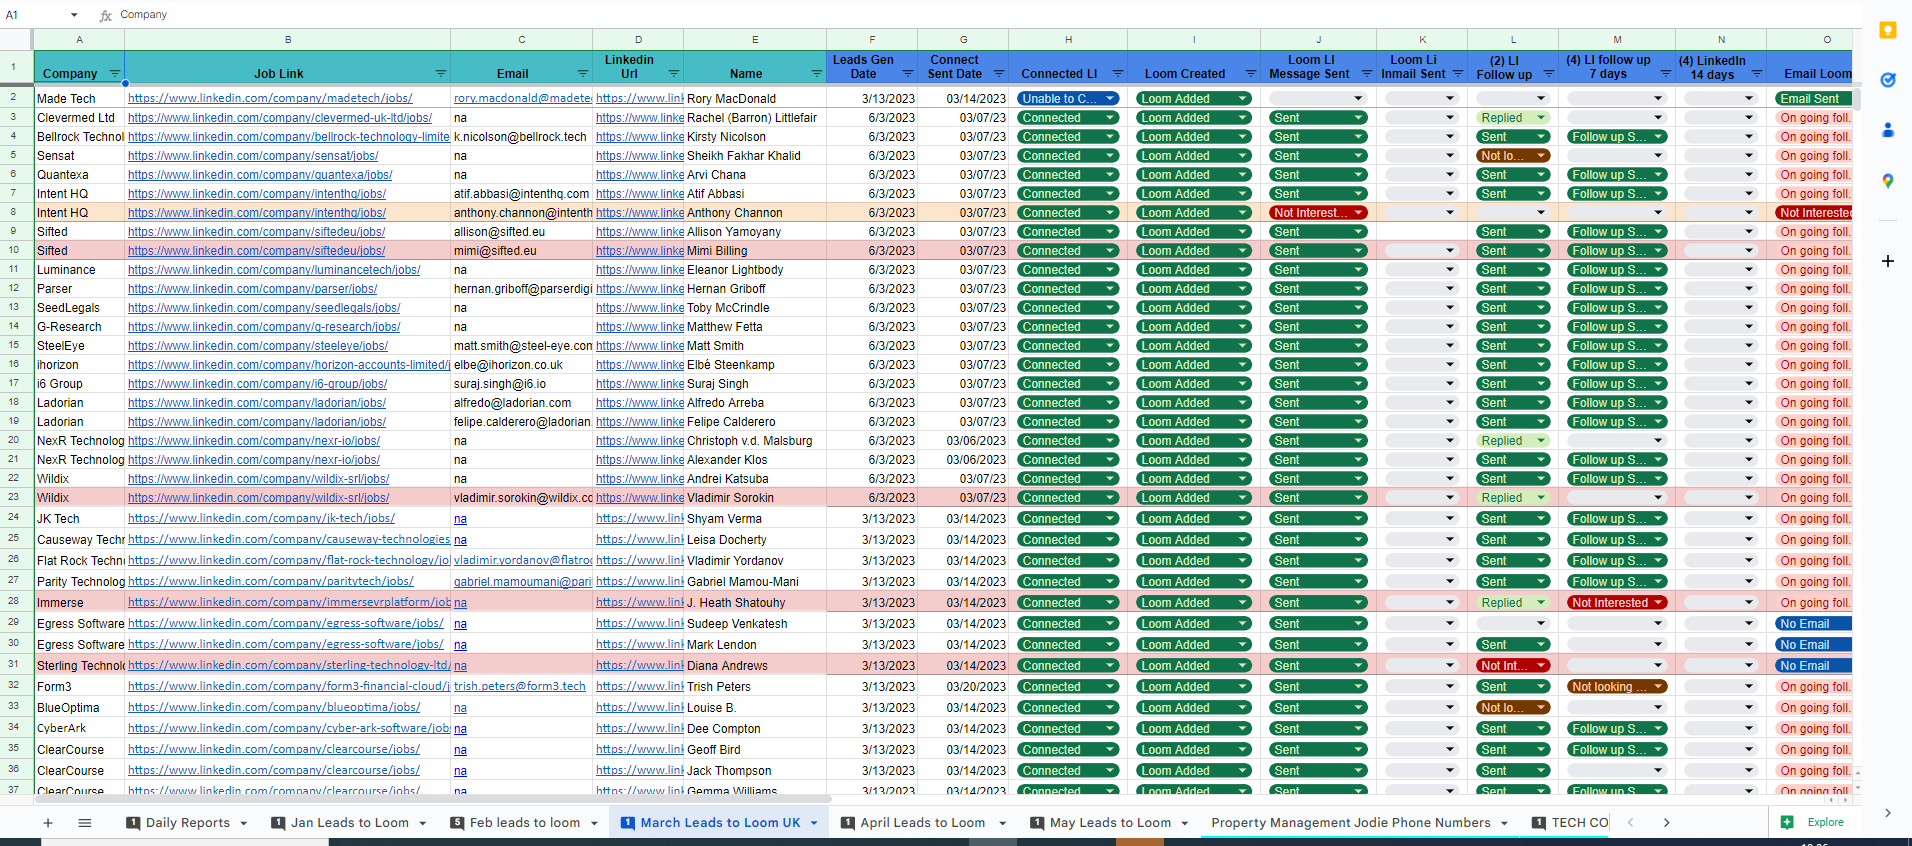Image resolution: width=1912 pixels, height=846 pixels.
Task: Switch to the May Leads to Loom tab
Action: point(1110,823)
